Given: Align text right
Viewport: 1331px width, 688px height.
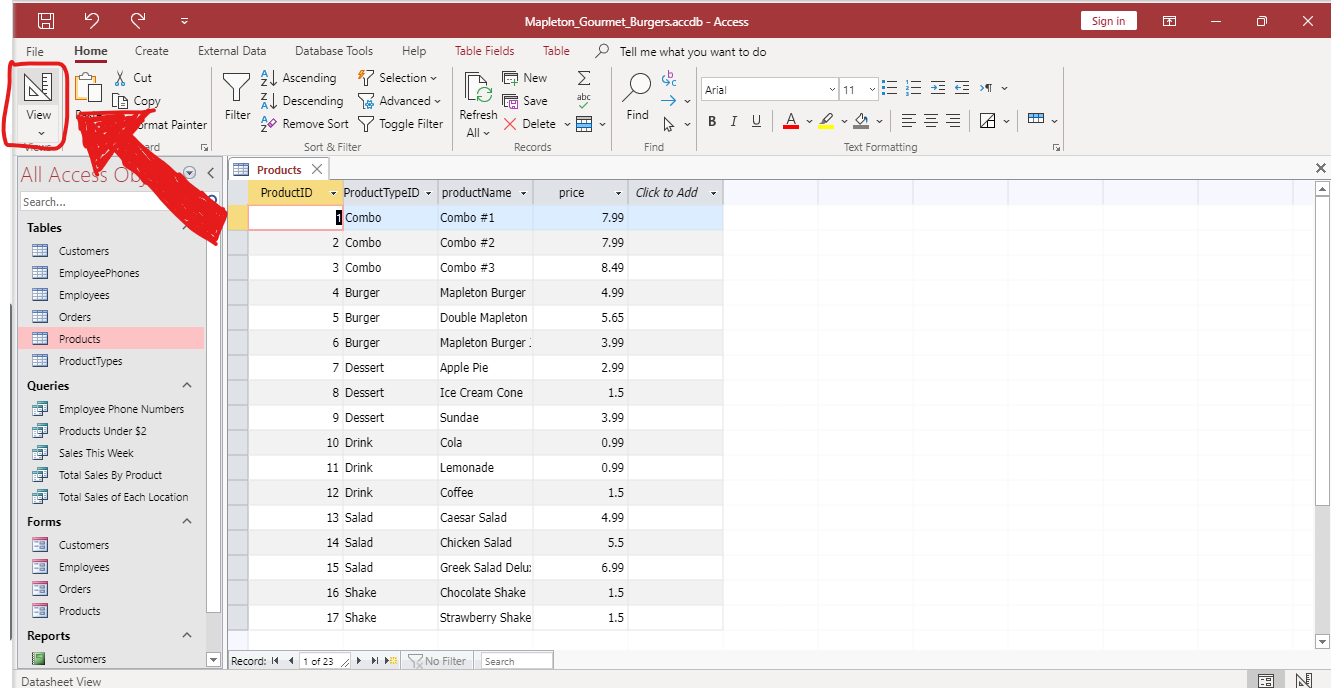Looking at the screenshot, I should [953, 121].
